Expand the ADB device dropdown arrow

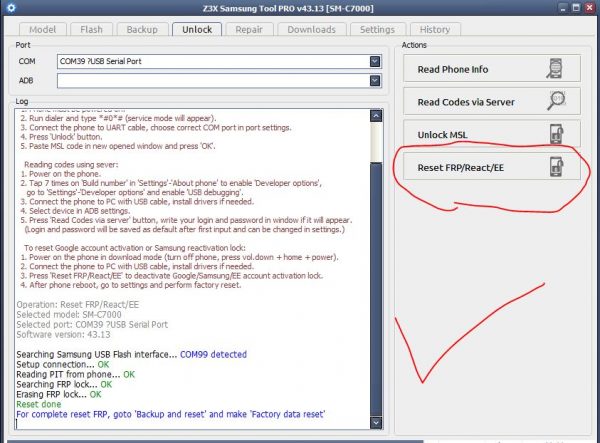click(x=375, y=80)
